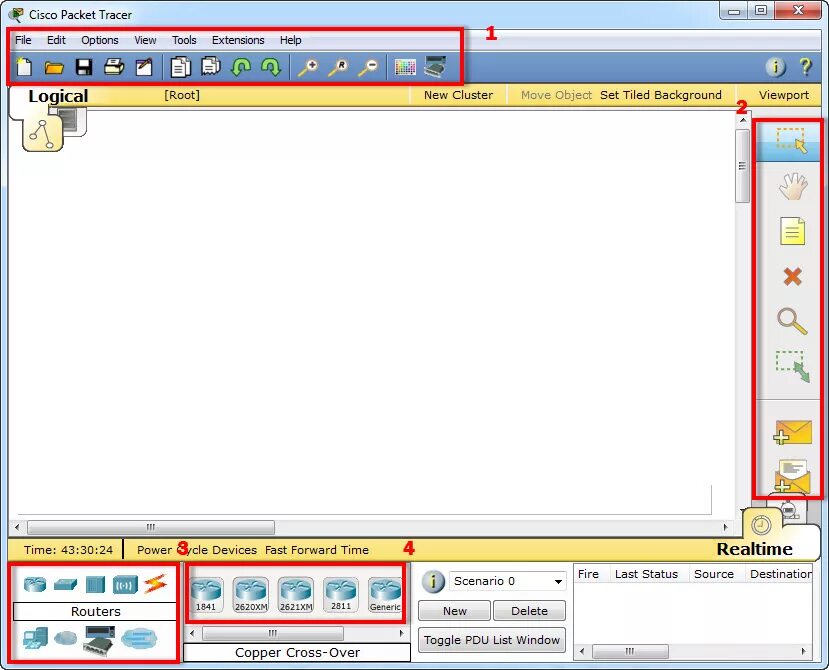Click the Undo green arrow icon
The width and height of the screenshot is (829, 670).
point(241,67)
